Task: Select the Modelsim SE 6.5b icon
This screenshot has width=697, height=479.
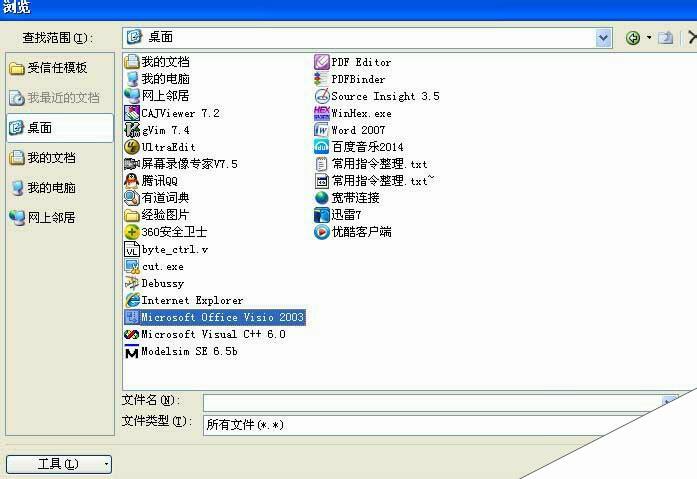Action: coord(132,351)
